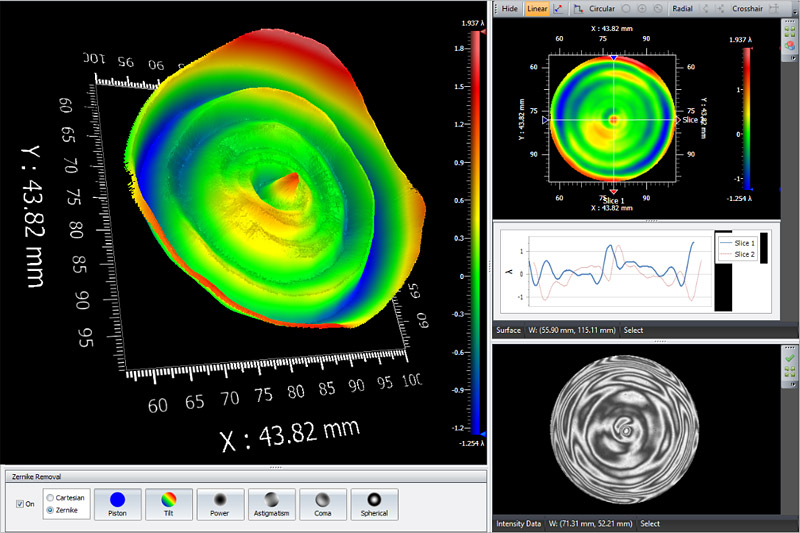Choose the Circular slice tool
The width and height of the screenshot is (800, 533).
tap(601, 8)
